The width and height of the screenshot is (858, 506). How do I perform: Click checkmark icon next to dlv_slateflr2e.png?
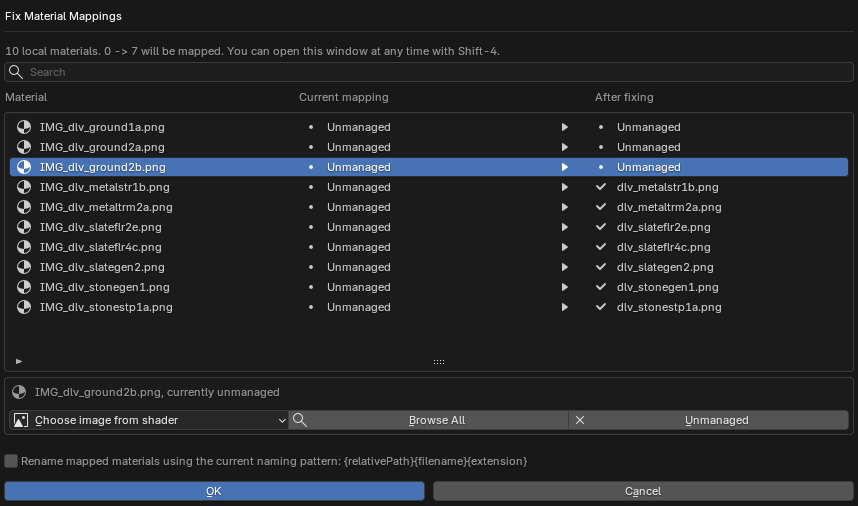[x=601, y=226]
